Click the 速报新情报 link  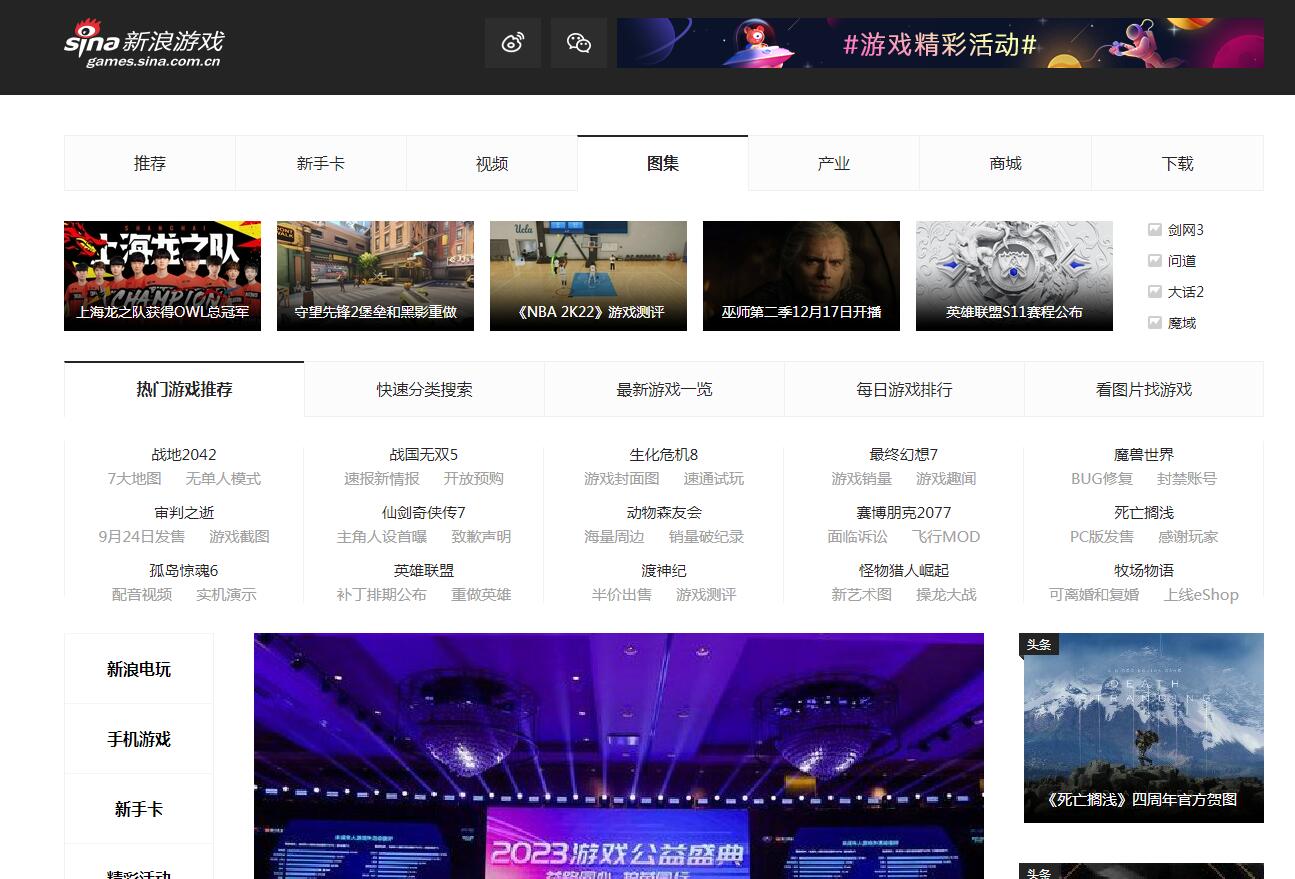(382, 479)
